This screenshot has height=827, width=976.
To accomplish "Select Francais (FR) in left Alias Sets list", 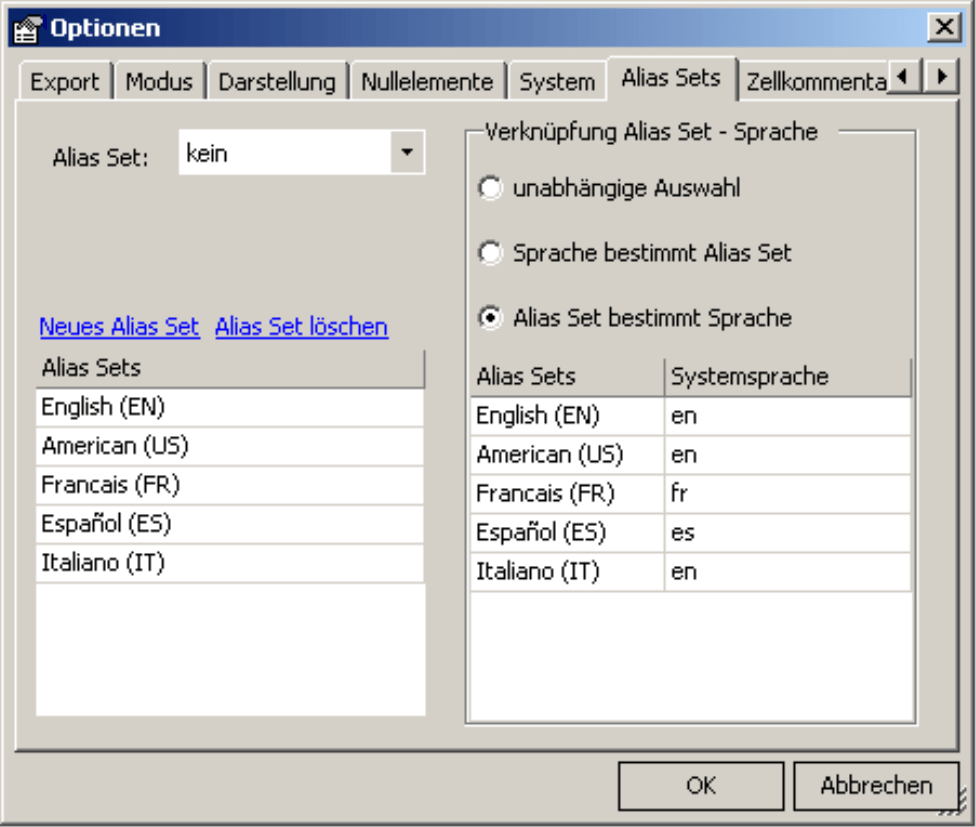I will tap(230, 485).
